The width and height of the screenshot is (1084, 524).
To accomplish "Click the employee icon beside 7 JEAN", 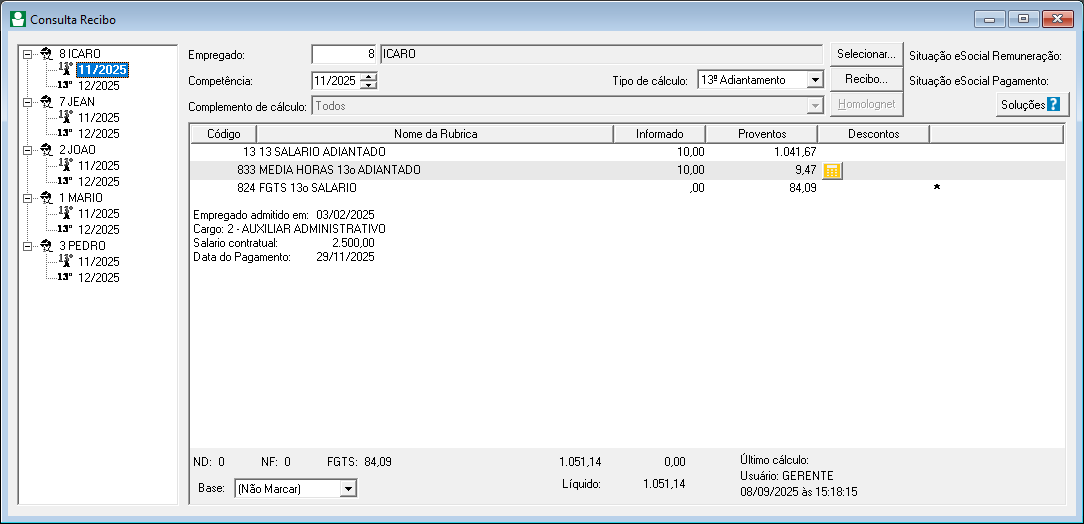I will point(47,102).
